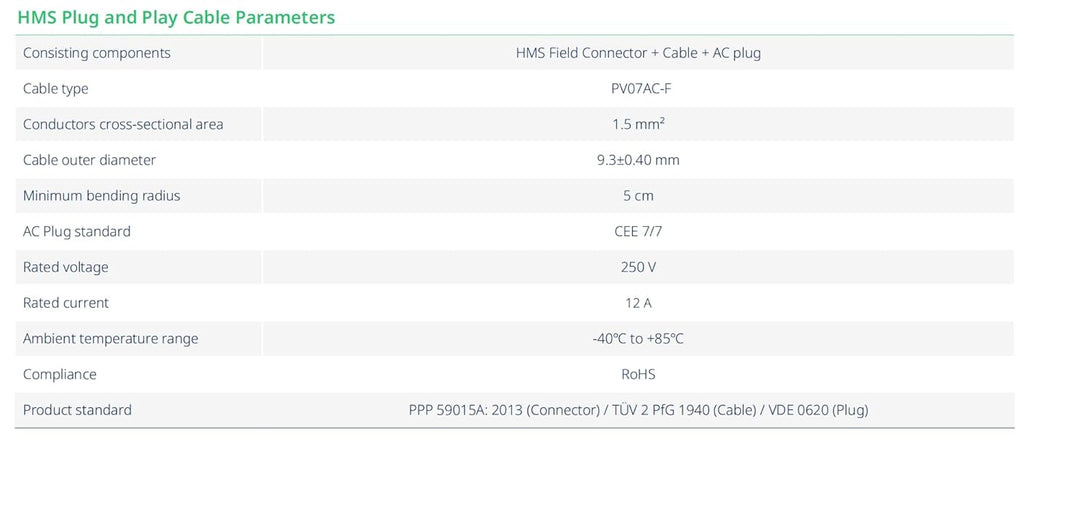
Task: Select the Product standard label
Action: pos(77,410)
